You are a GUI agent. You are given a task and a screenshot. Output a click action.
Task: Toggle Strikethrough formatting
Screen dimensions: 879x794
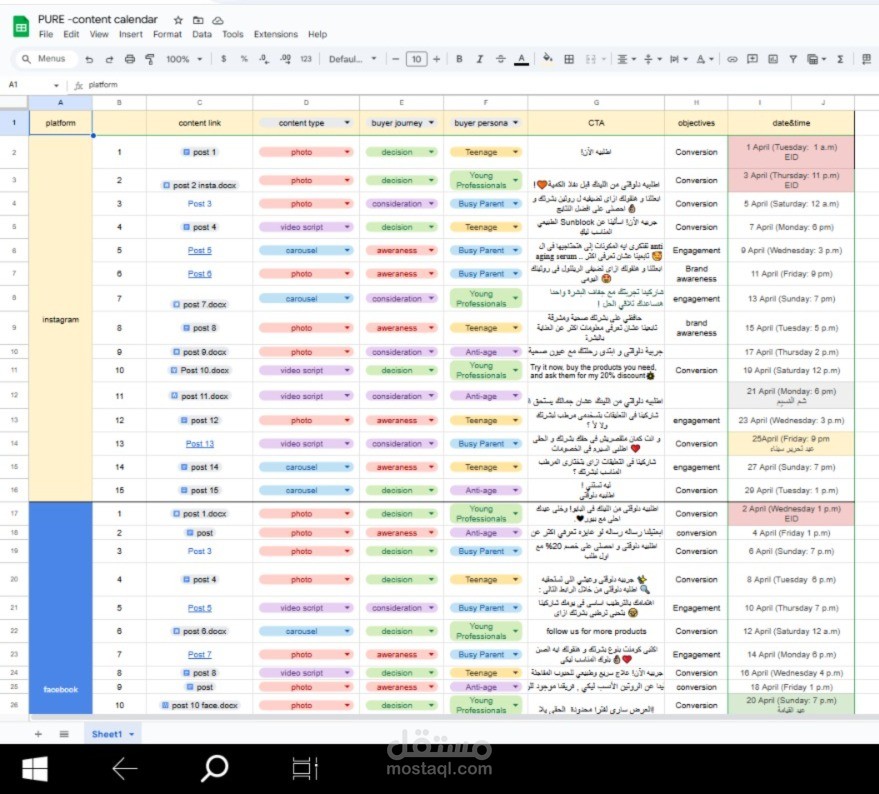[x=500, y=59]
